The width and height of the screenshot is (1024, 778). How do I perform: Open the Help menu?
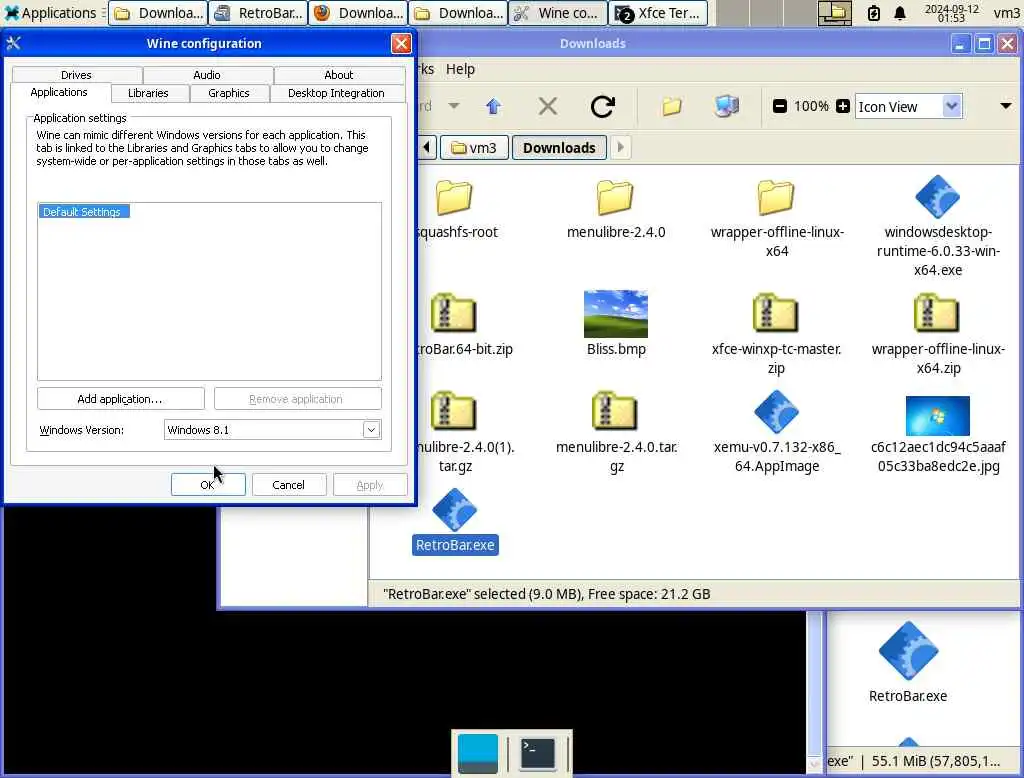[x=460, y=69]
